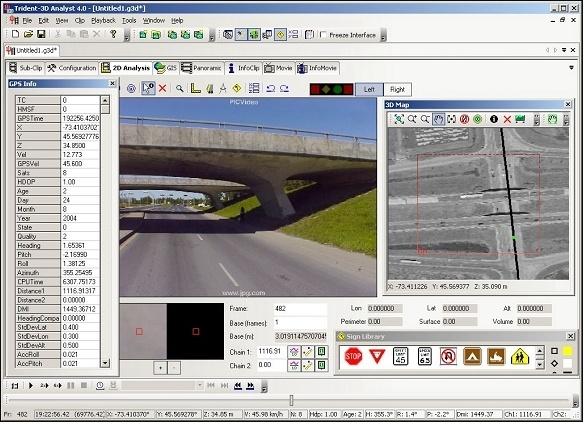Select the pointer cursor tool above video
The height and width of the screenshot is (424, 587).
point(148,89)
